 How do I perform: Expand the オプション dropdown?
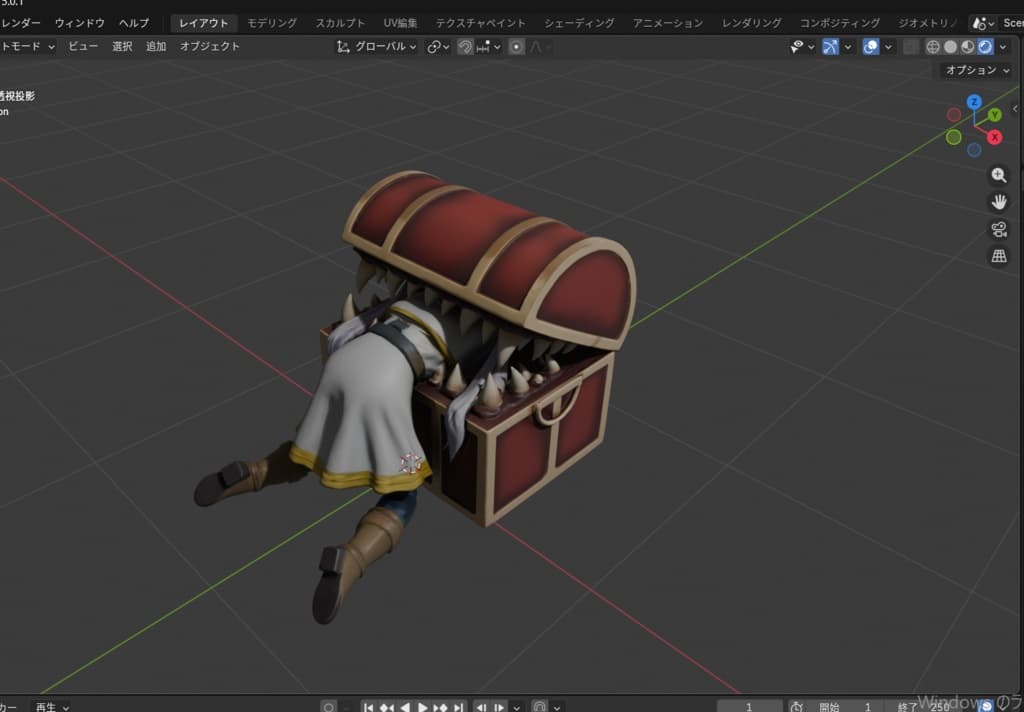[976, 70]
